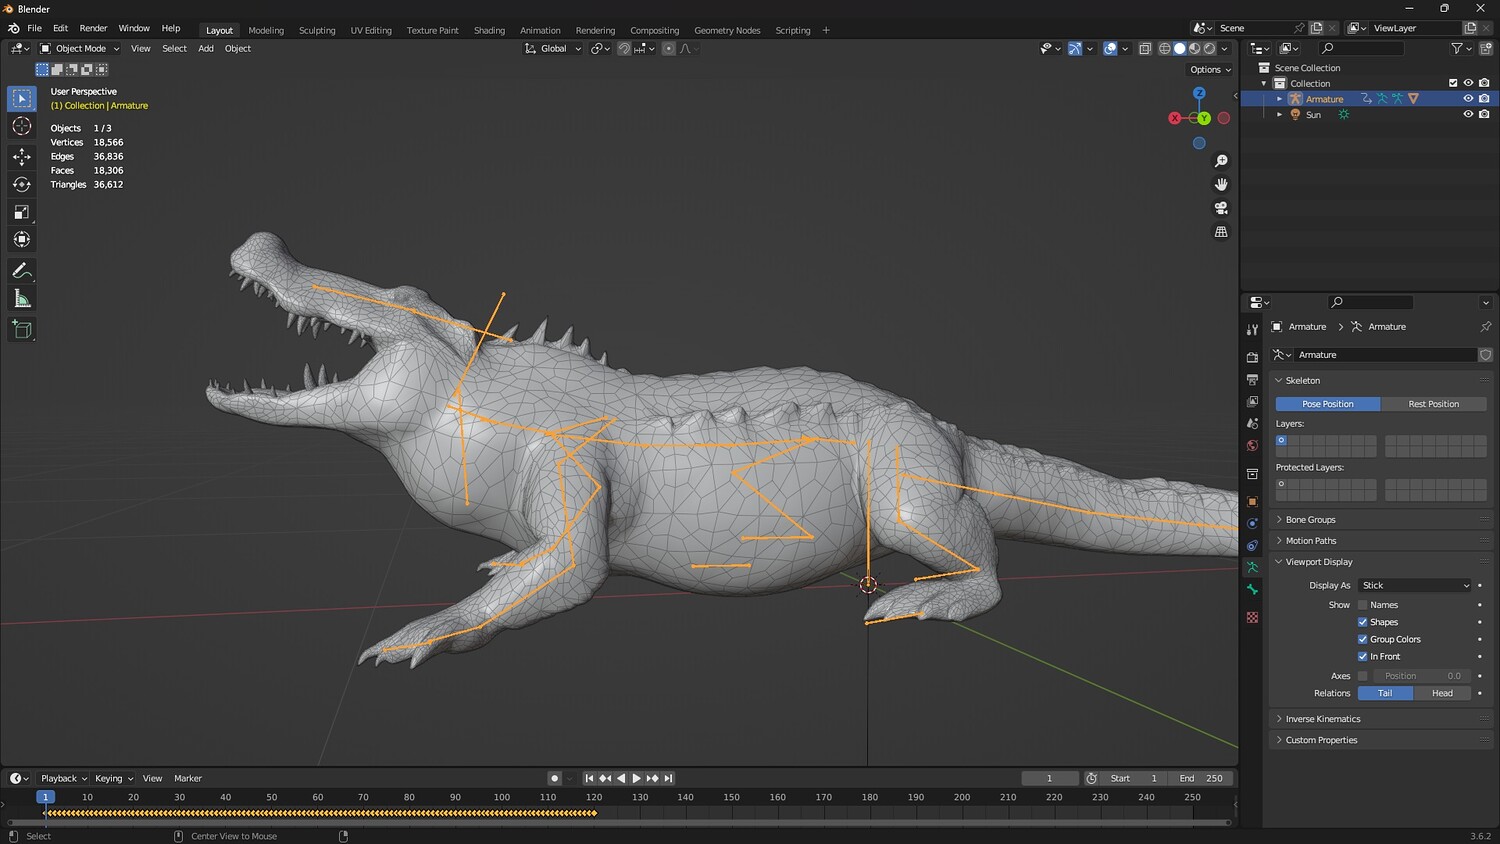Open the Render menu
Screen dimensions: 1500x844
tap(93, 28)
